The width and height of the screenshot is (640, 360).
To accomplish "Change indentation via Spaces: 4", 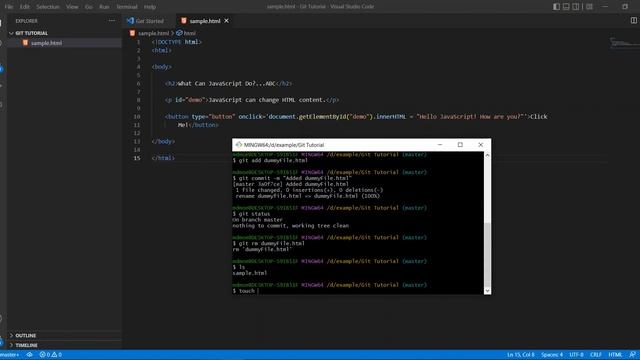I will (552, 355).
